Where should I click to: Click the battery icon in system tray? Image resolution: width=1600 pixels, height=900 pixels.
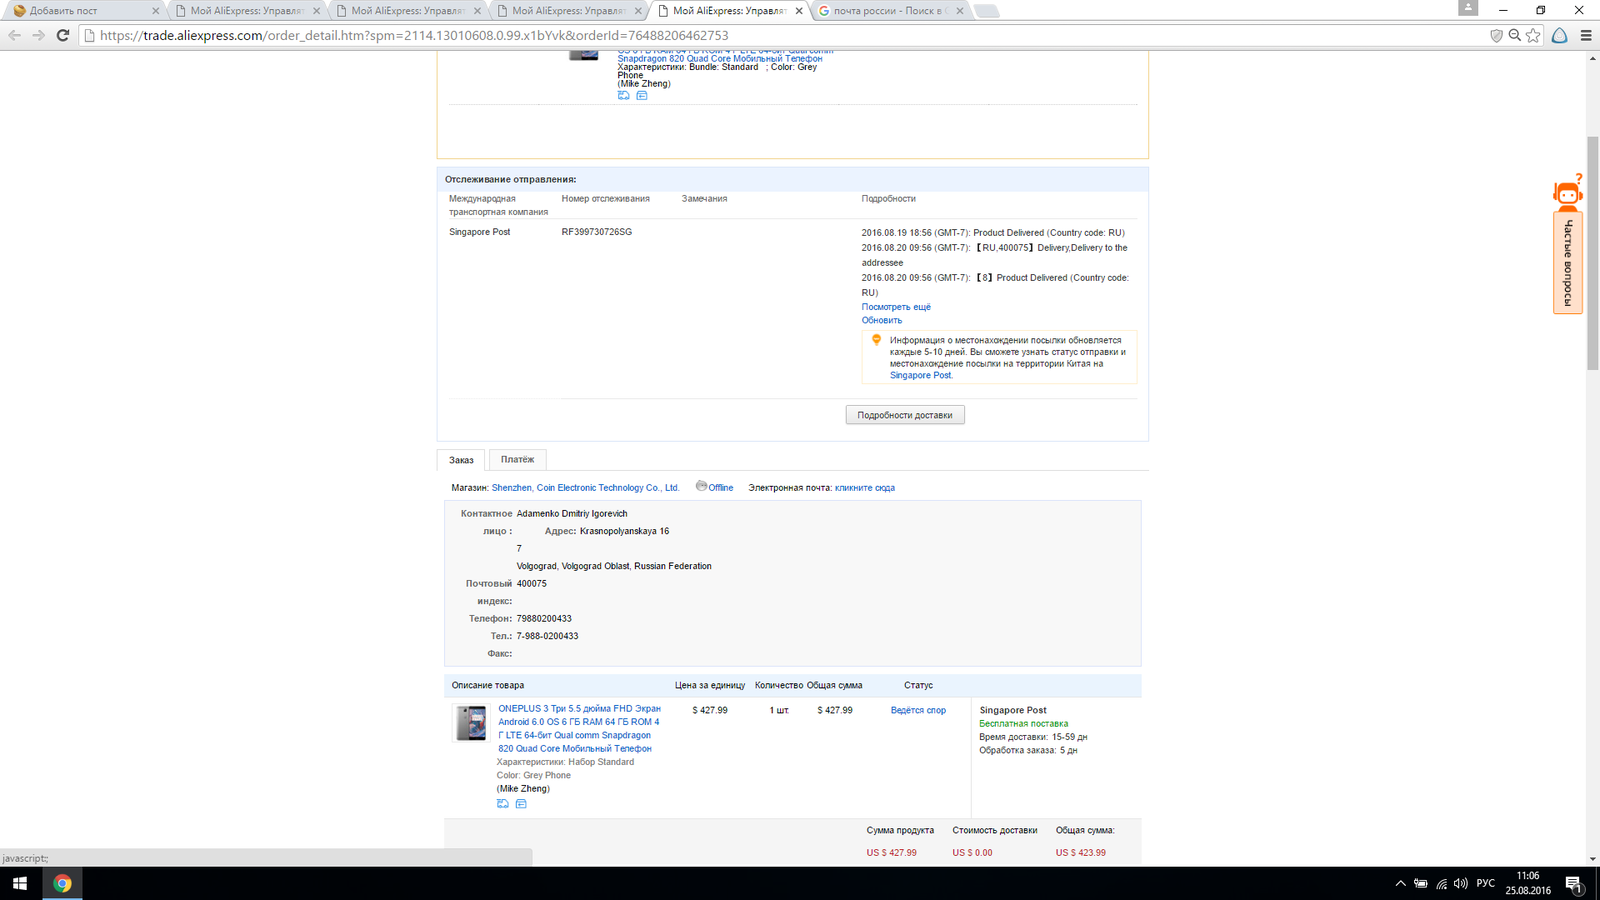tap(1420, 883)
